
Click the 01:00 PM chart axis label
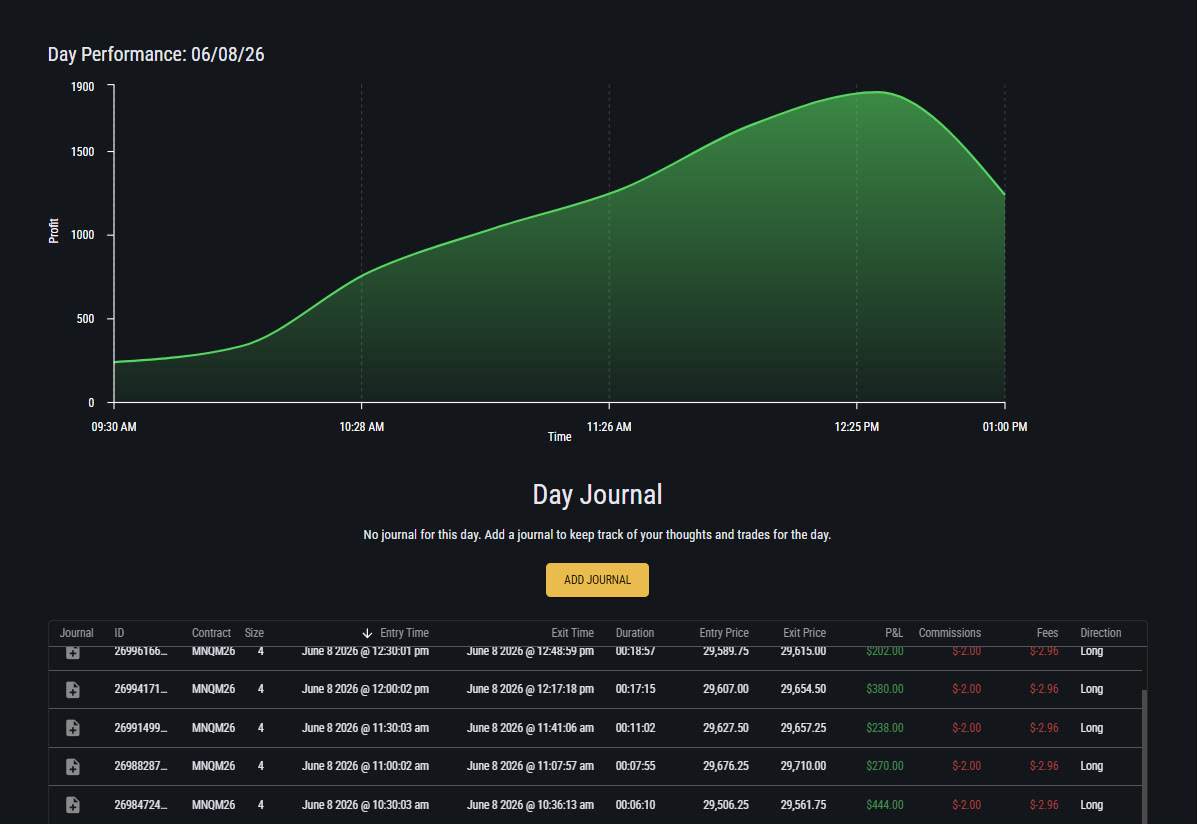coord(1005,427)
